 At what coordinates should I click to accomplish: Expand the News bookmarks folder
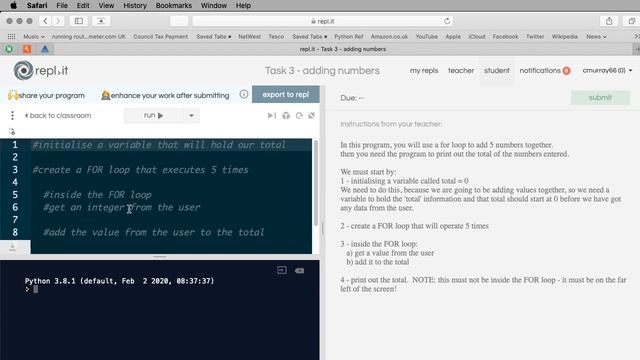(596, 36)
